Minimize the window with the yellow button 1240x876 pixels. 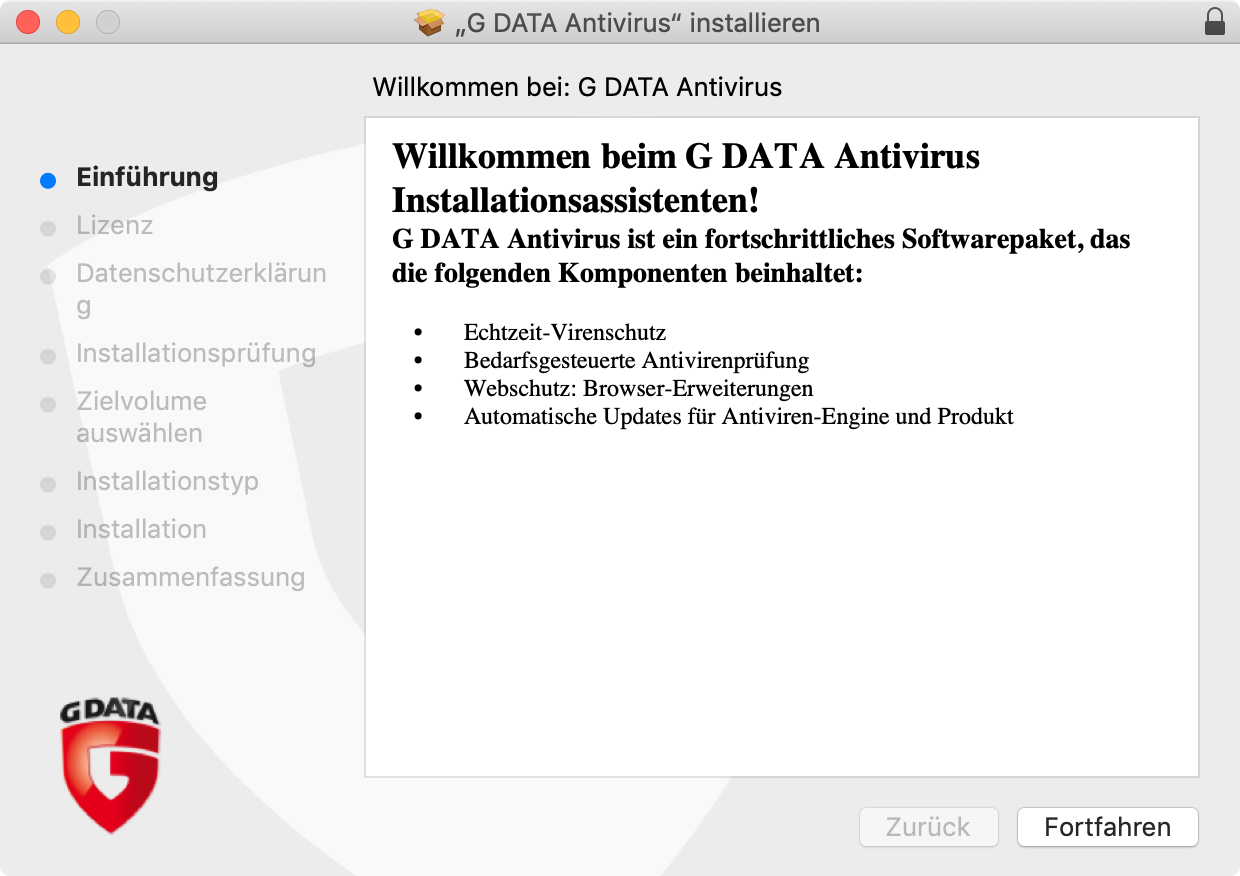(x=67, y=22)
